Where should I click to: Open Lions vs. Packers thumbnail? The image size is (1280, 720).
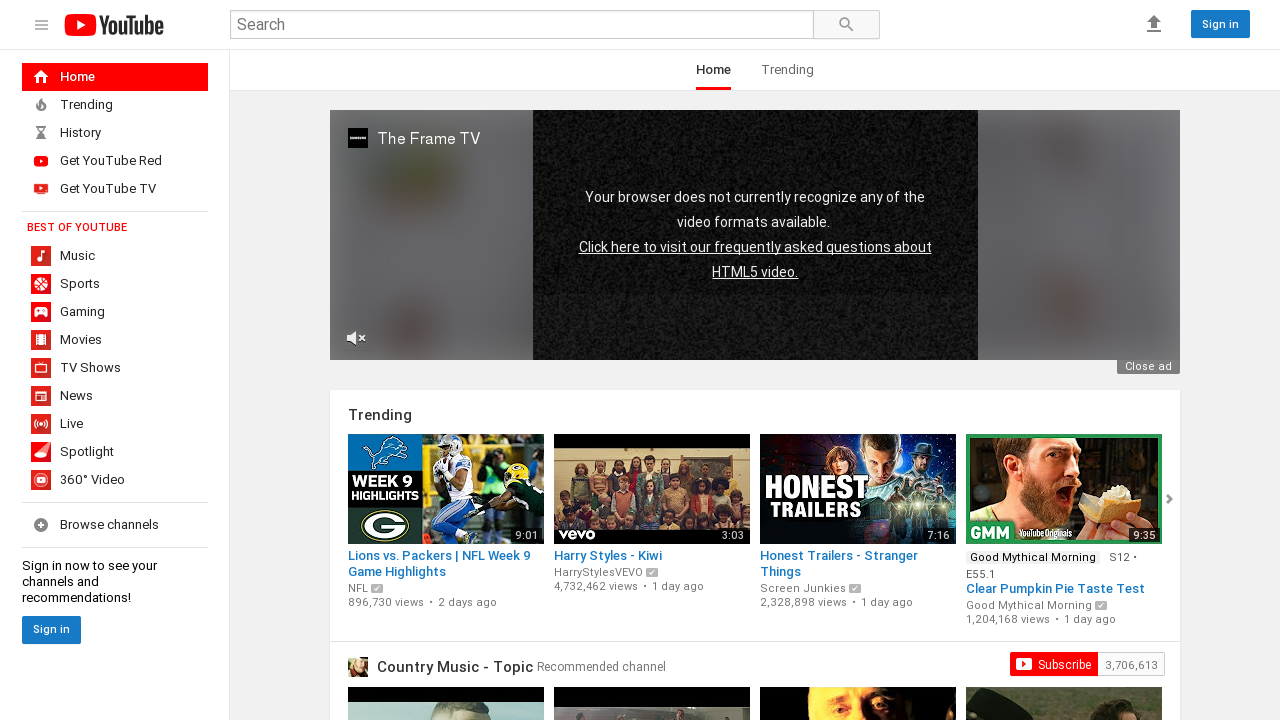(x=446, y=489)
